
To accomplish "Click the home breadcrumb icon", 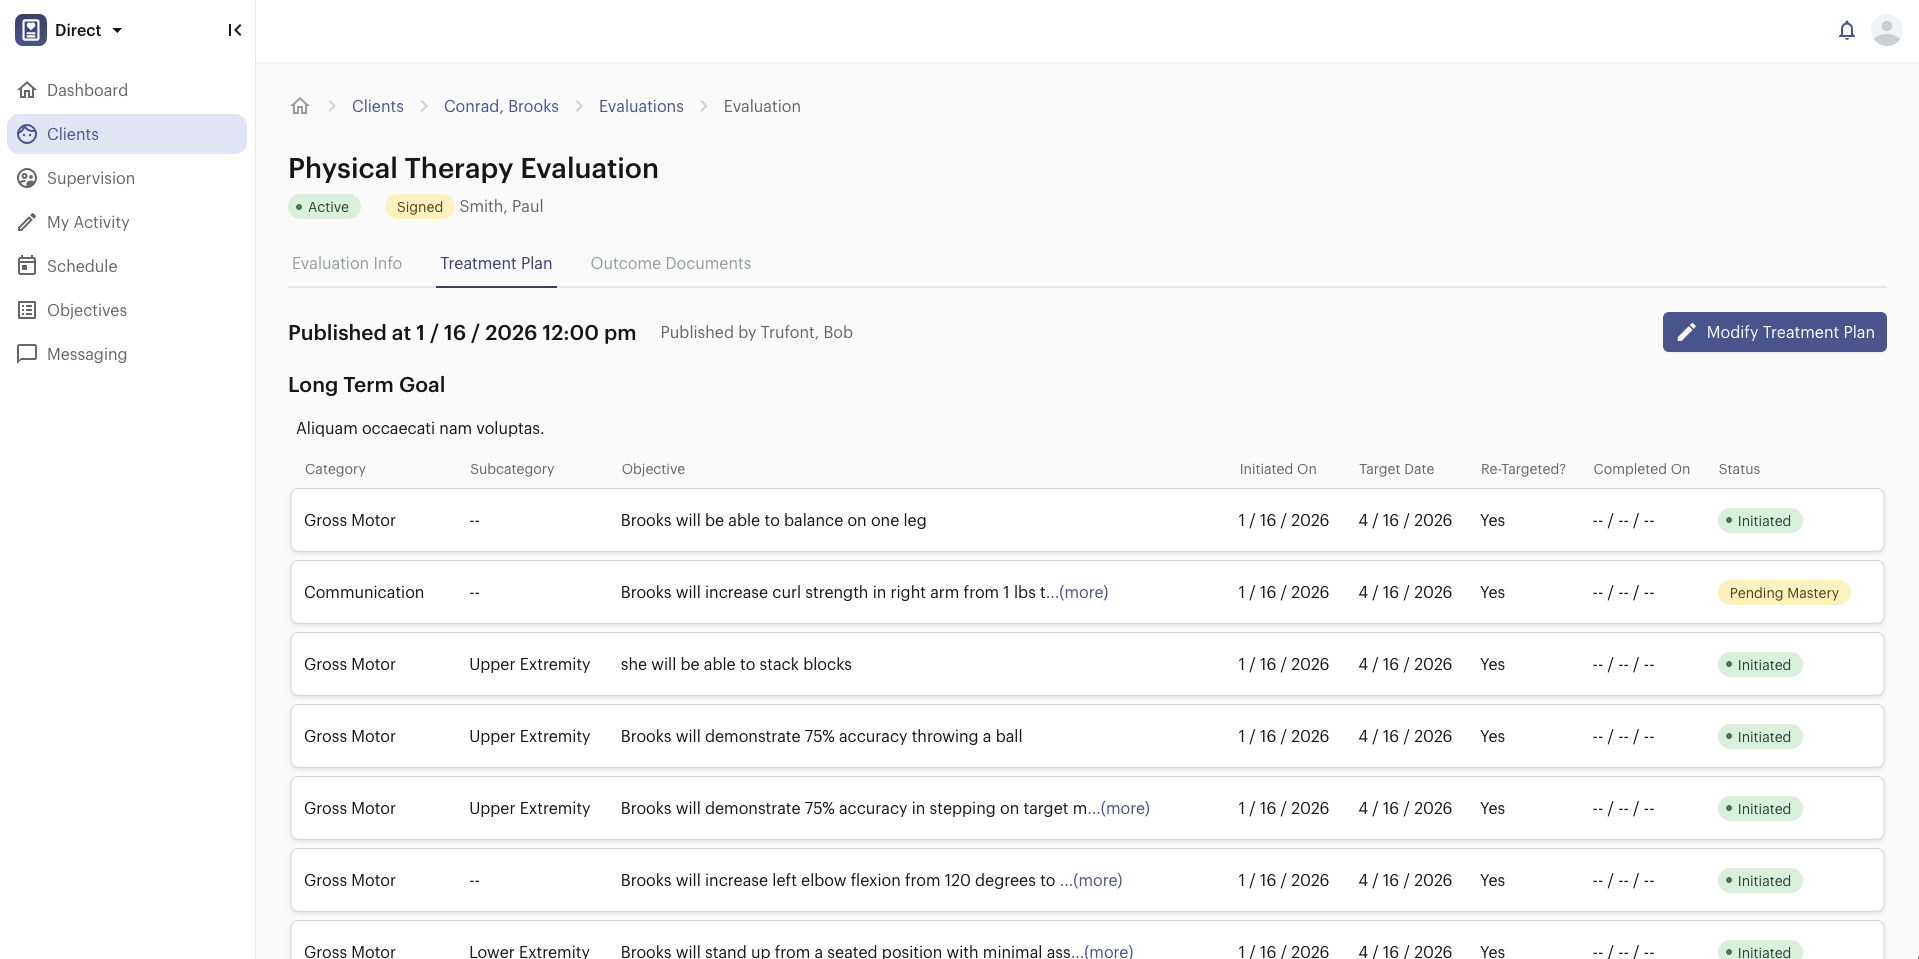I will [x=300, y=106].
